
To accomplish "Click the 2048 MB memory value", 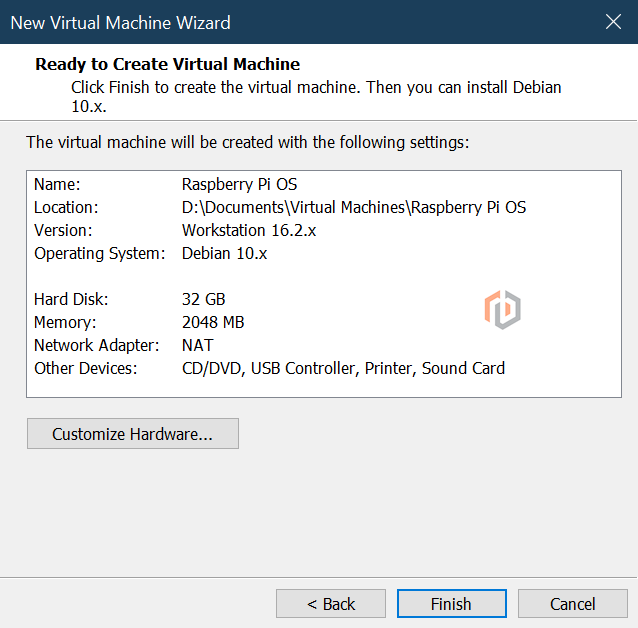I will tap(213, 322).
